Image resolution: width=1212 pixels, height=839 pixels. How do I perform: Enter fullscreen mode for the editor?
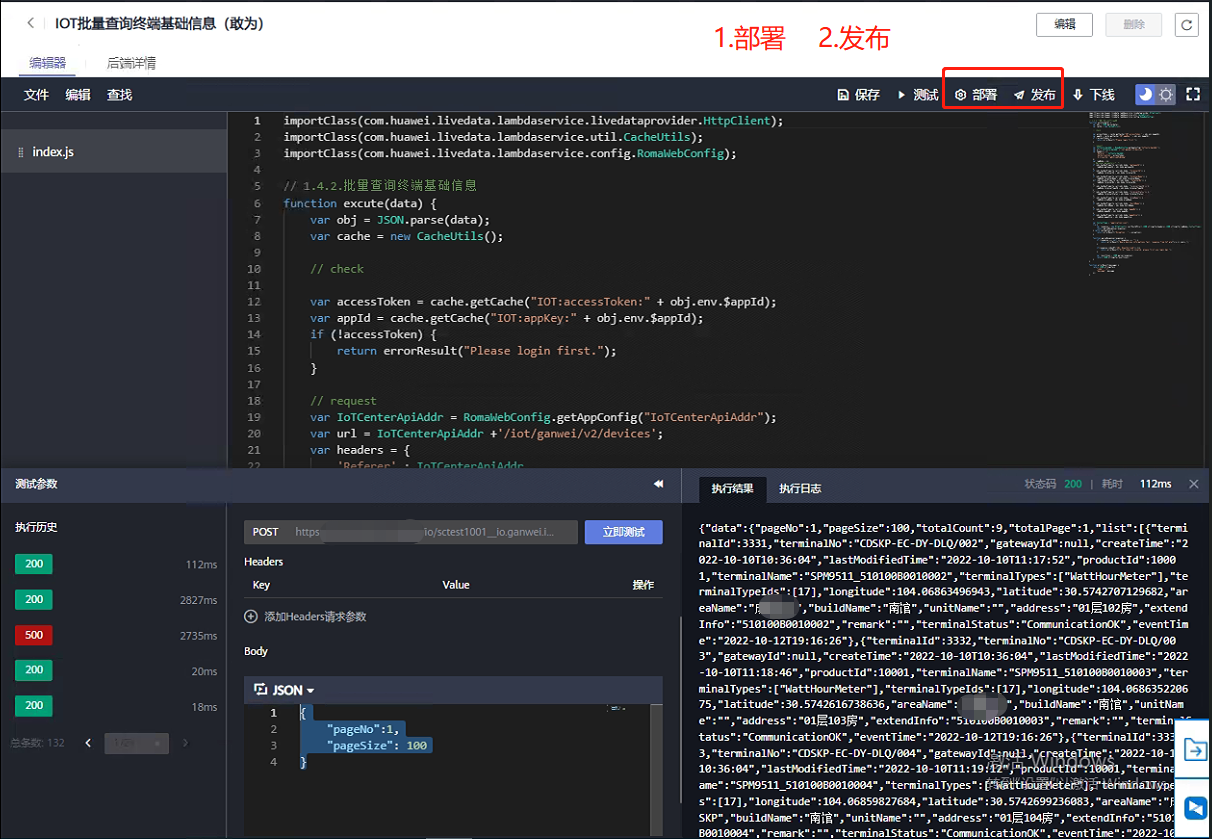[1192, 95]
